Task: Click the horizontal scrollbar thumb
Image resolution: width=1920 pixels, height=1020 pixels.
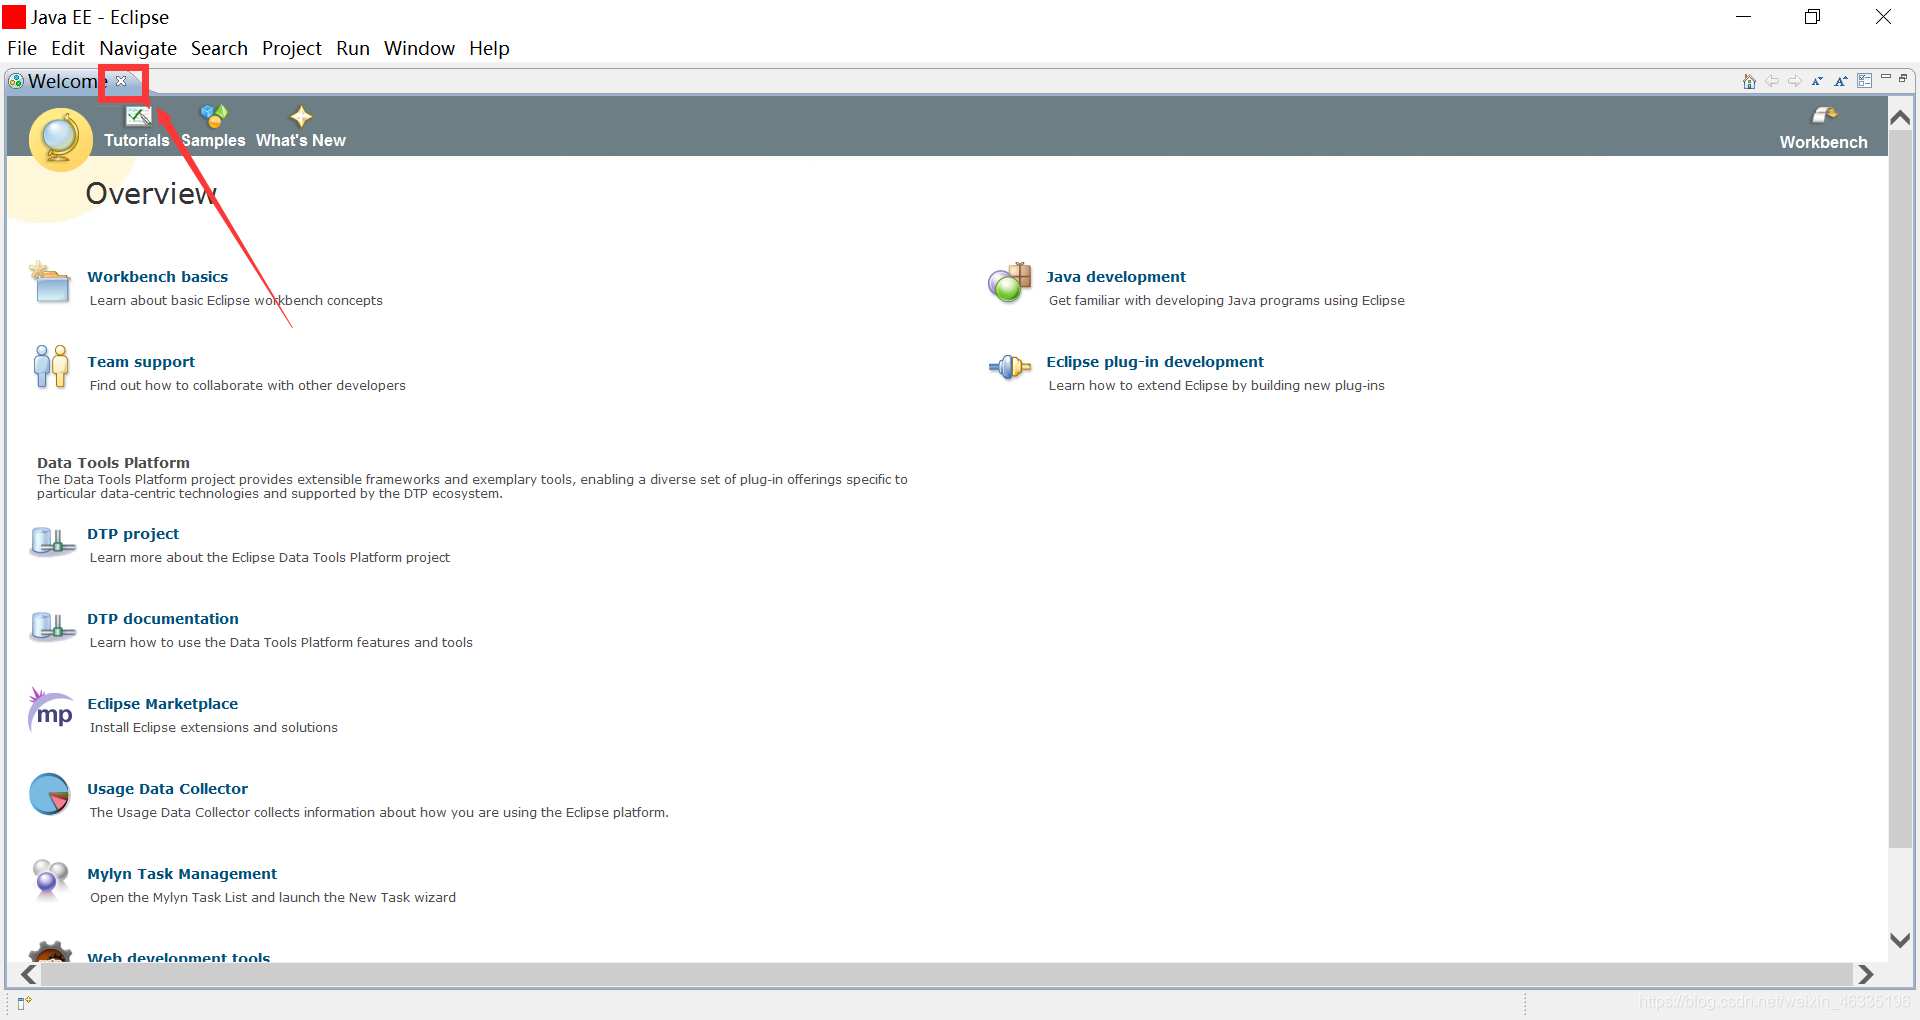Action: (946, 974)
